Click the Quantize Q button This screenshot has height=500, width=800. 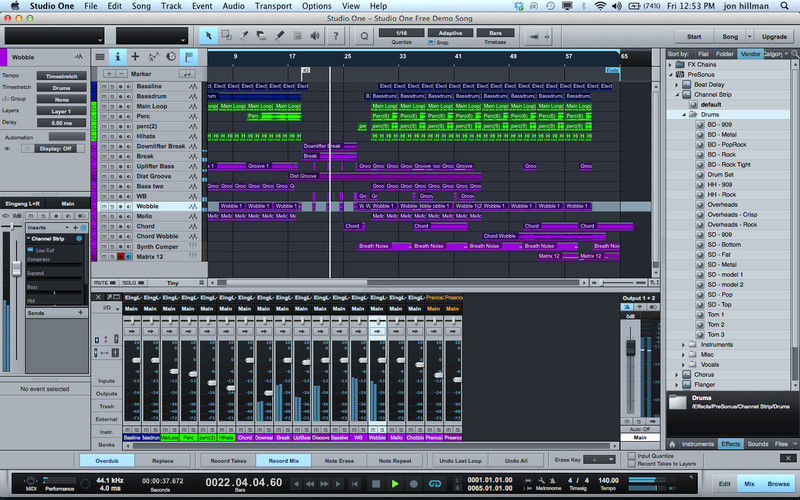point(364,36)
